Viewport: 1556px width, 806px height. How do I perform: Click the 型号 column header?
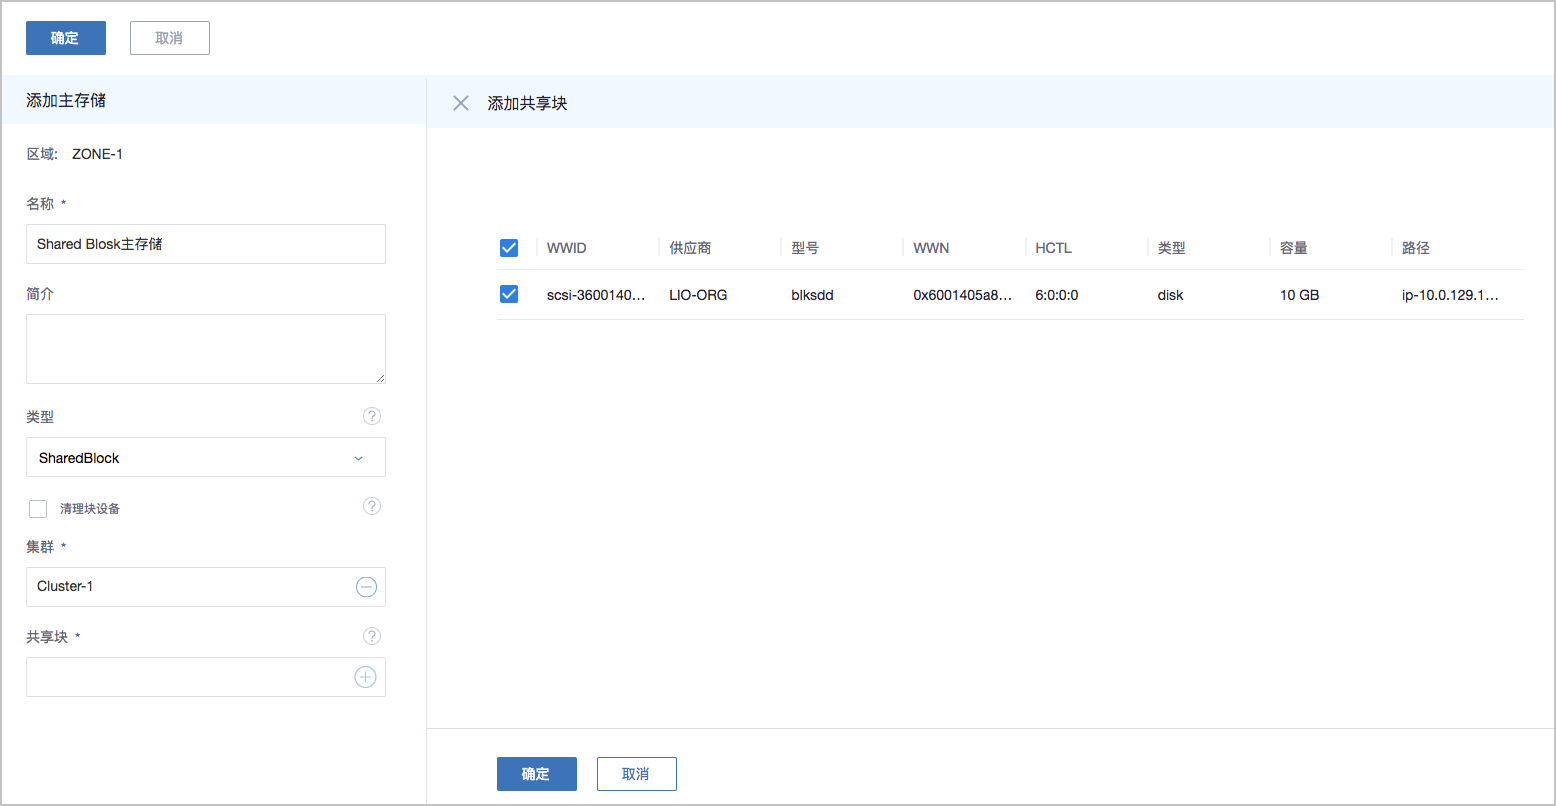805,248
